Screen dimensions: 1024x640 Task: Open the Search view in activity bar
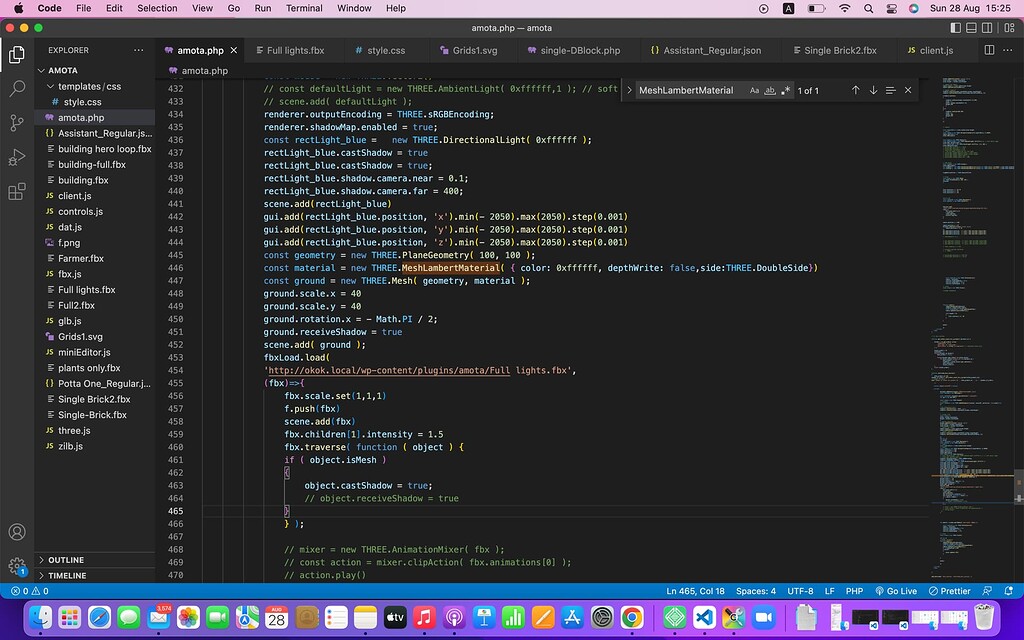coord(17,89)
